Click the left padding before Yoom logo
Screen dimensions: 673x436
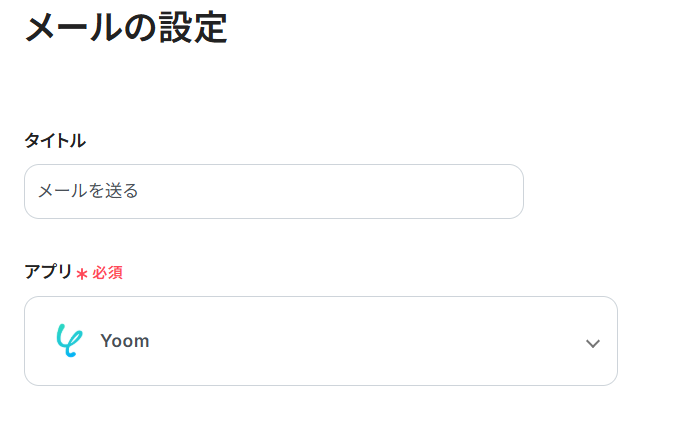click(38, 341)
